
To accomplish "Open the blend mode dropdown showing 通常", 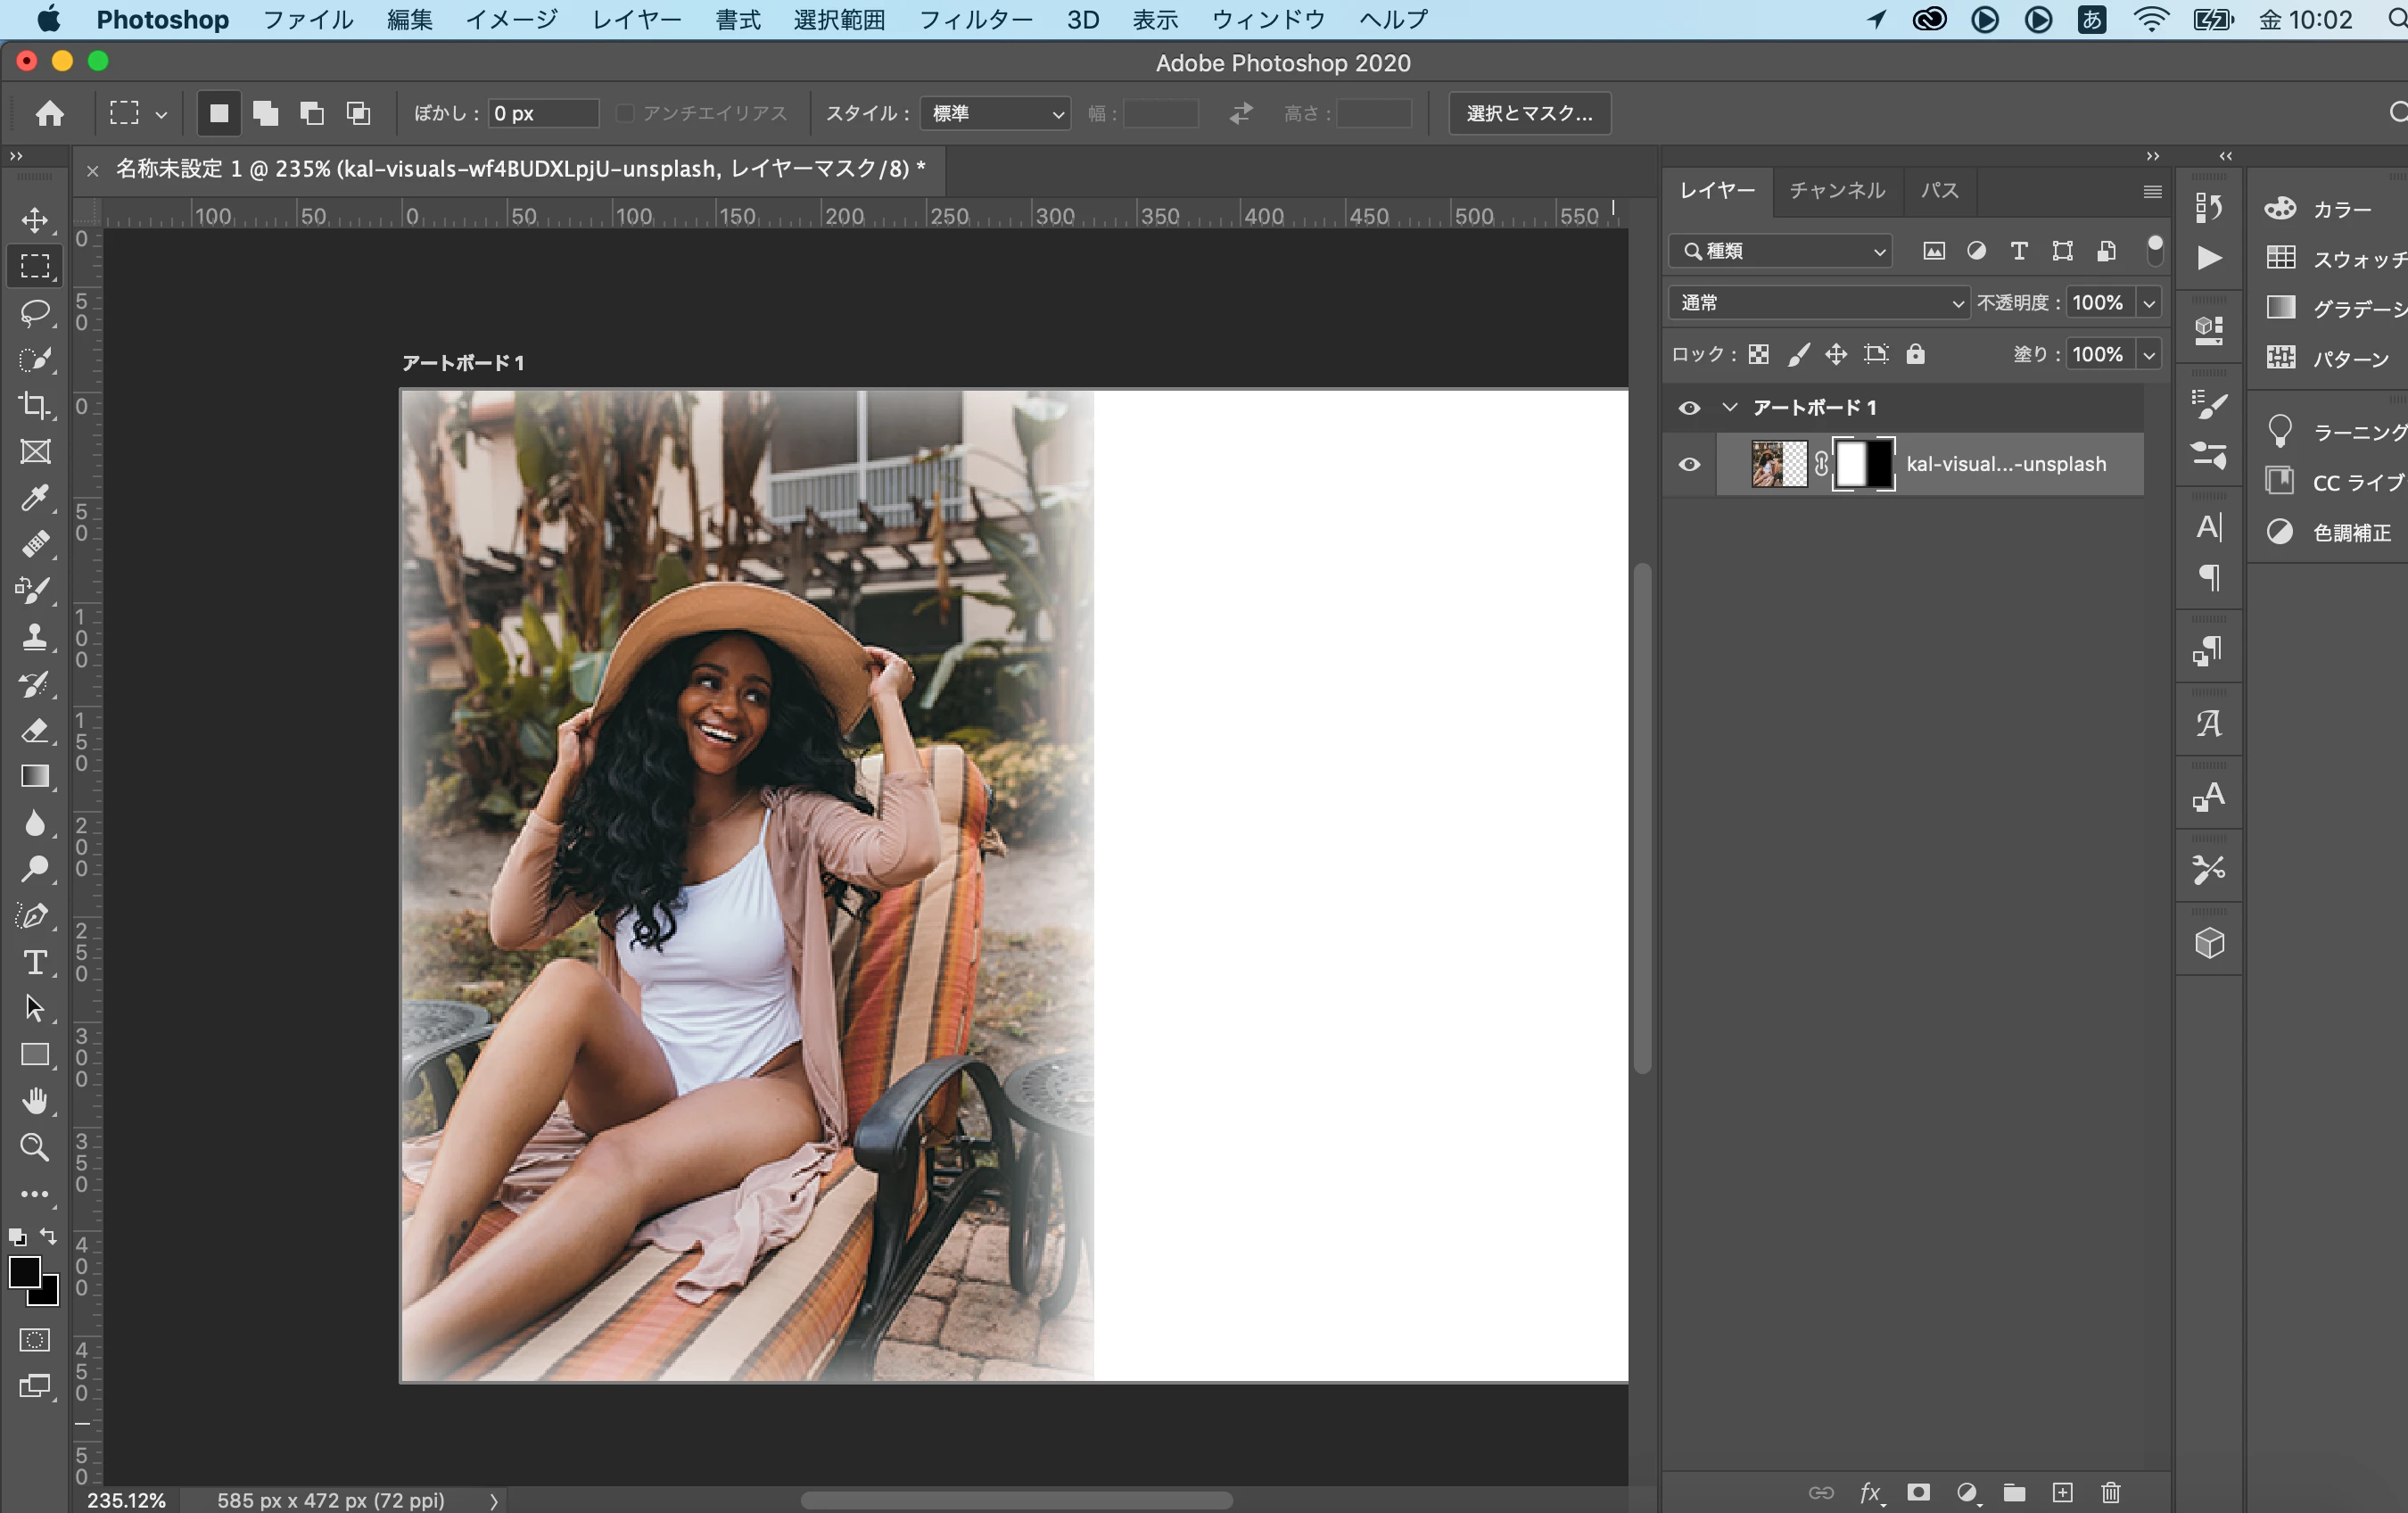I will (x=1818, y=302).
